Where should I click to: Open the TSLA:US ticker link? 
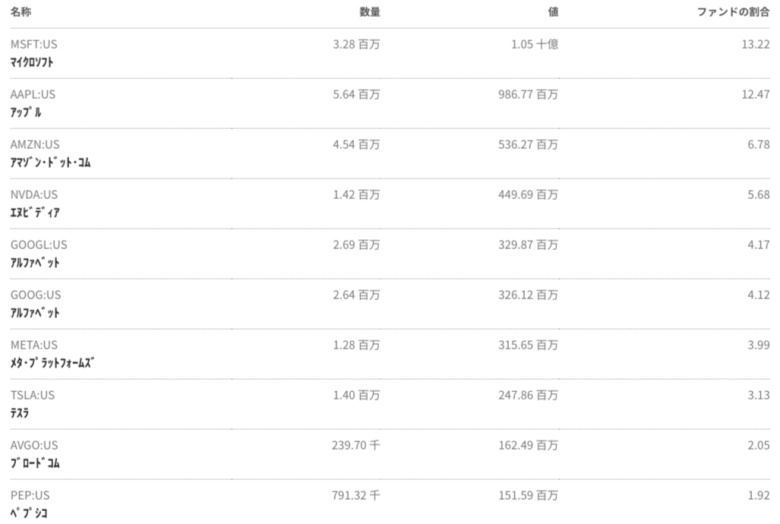coord(32,395)
